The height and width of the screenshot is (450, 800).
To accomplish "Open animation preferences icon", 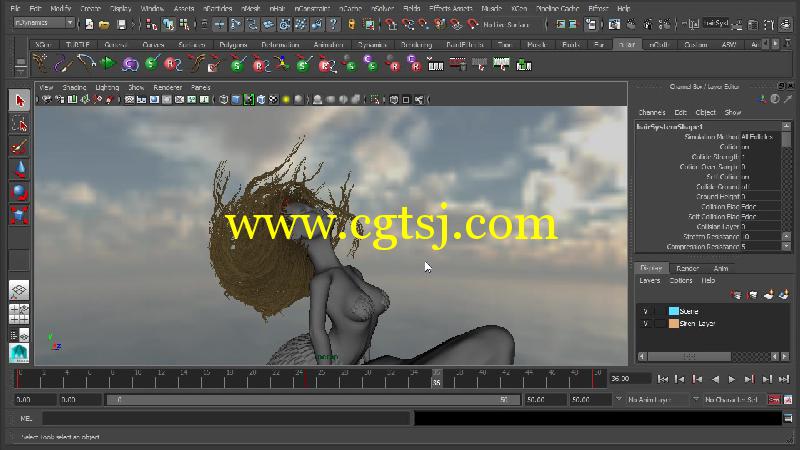I will [x=788, y=399].
